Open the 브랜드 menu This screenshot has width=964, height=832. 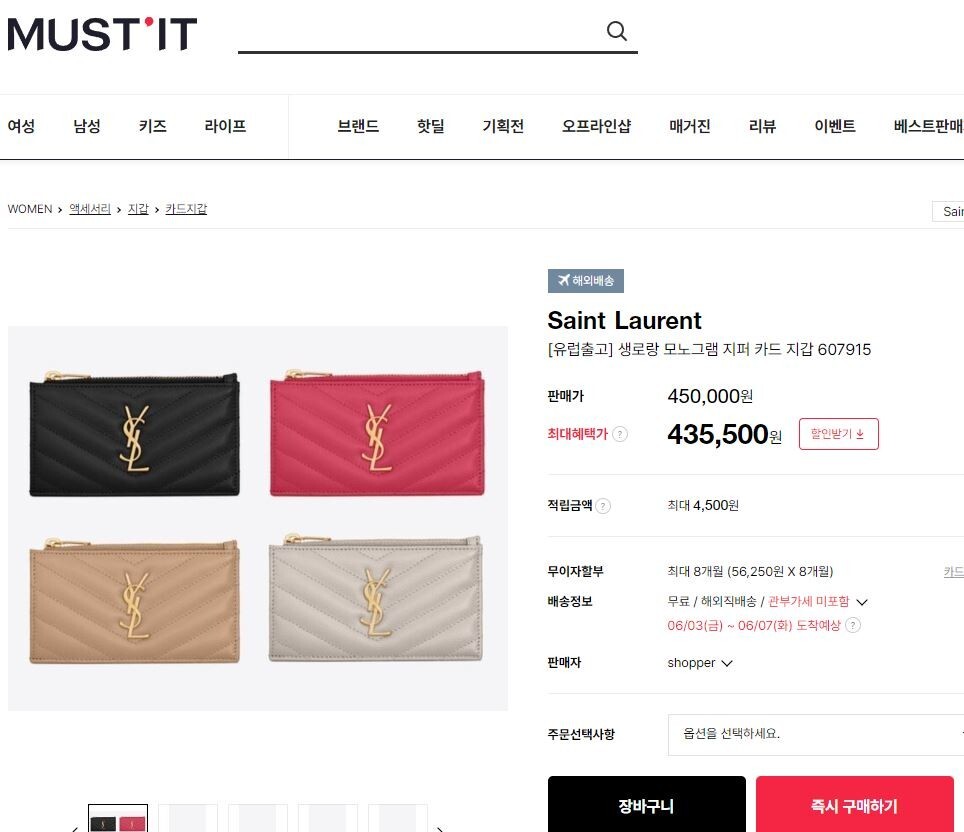click(x=358, y=126)
